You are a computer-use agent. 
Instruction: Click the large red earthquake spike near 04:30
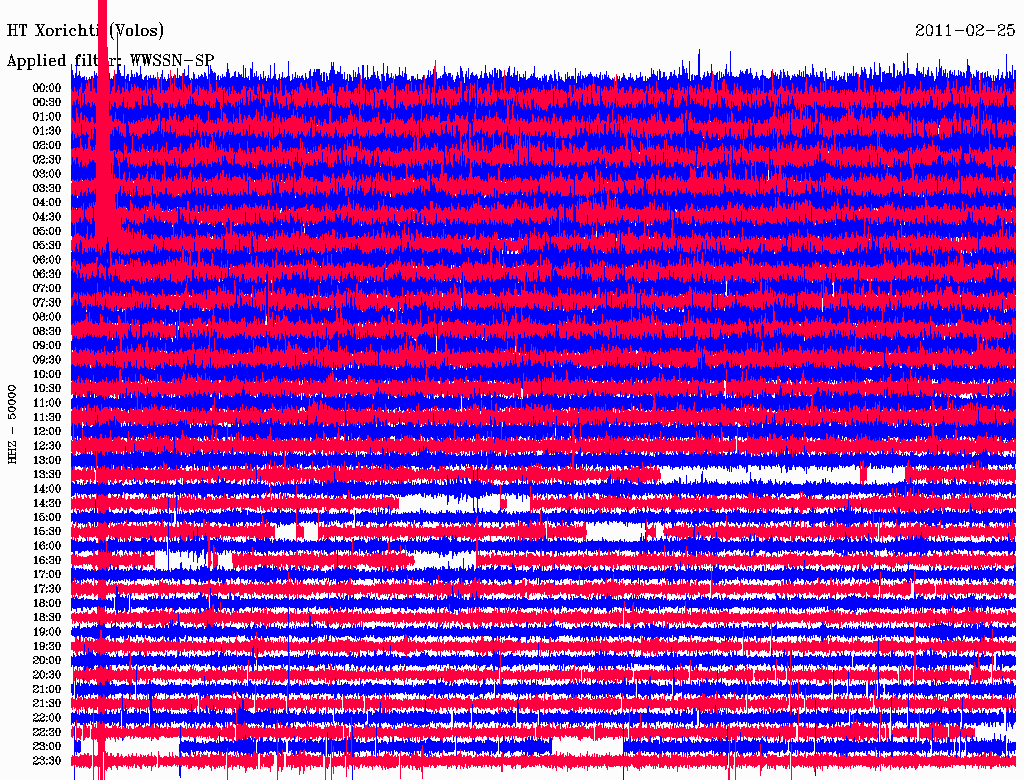[x=105, y=200]
